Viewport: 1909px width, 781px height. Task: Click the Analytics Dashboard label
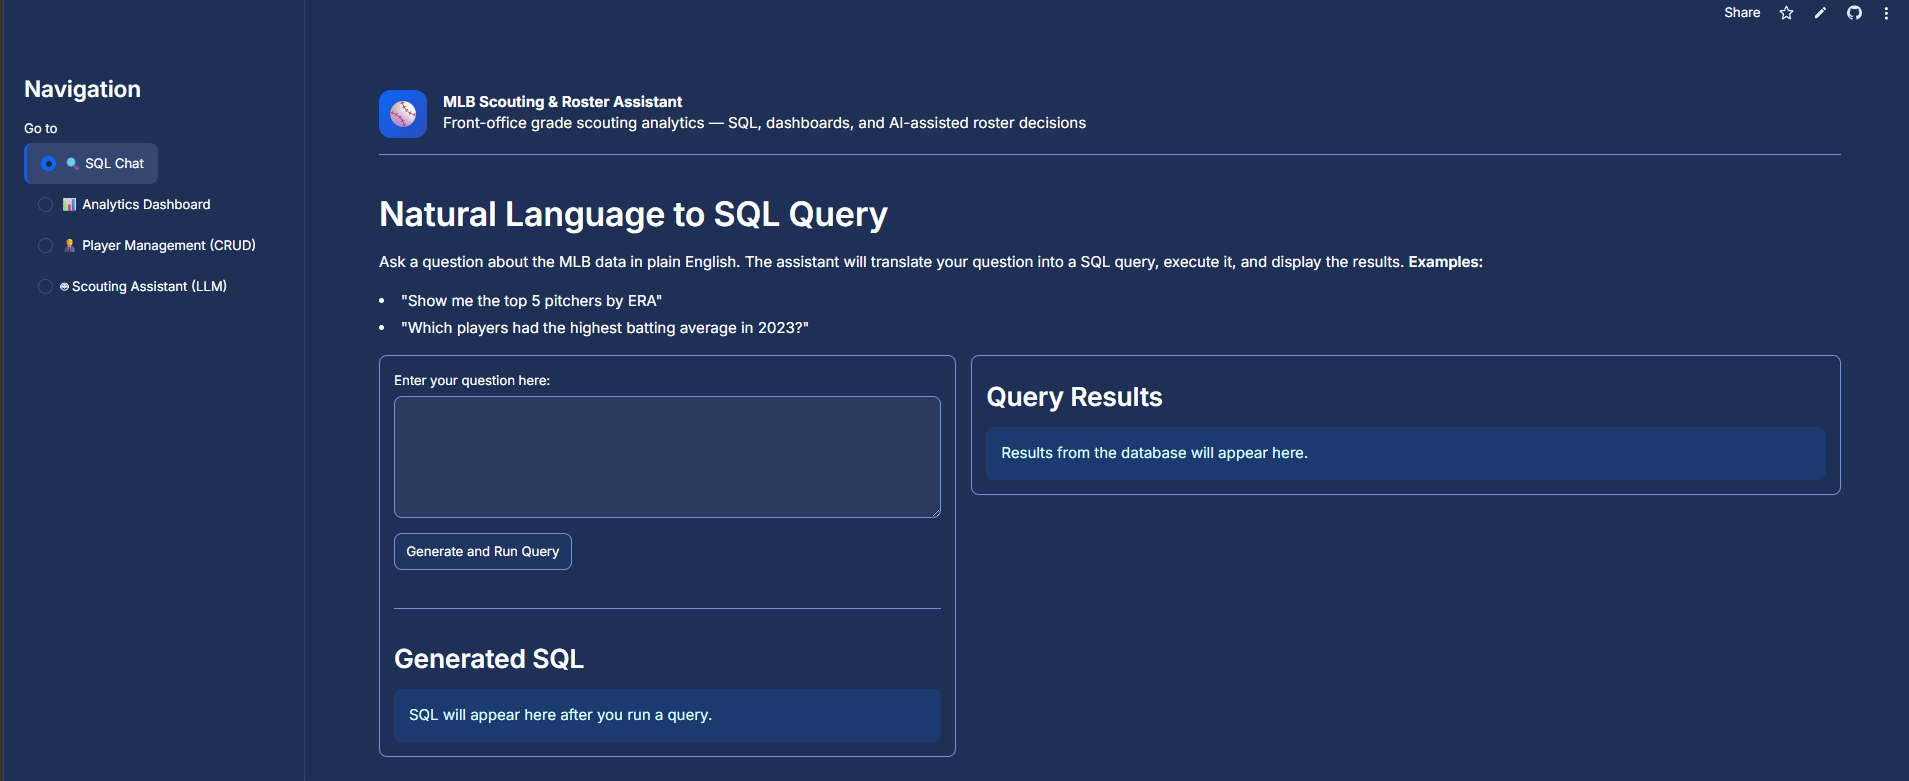[x=146, y=204]
